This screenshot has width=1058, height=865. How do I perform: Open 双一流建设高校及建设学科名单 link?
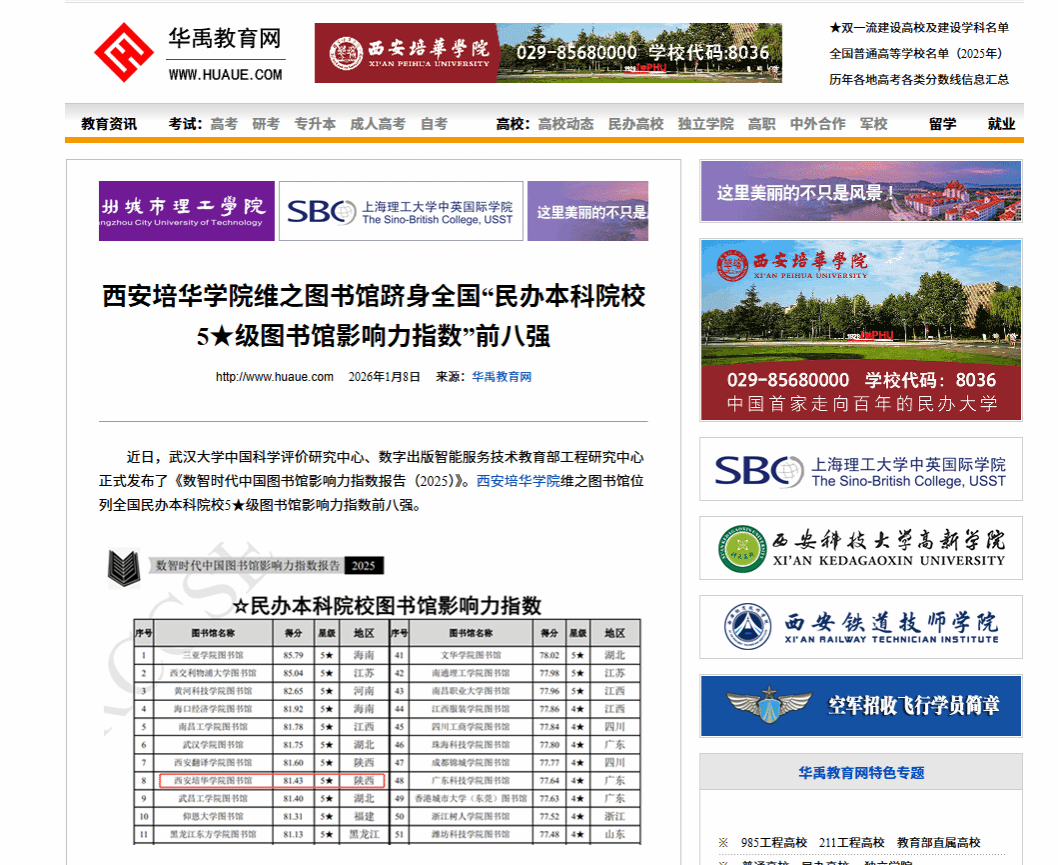[919, 28]
